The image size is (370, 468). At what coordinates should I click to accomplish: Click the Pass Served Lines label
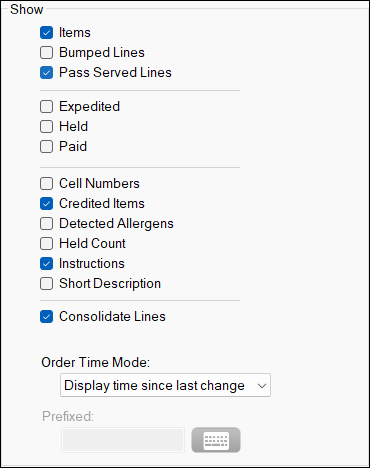pos(115,73)
